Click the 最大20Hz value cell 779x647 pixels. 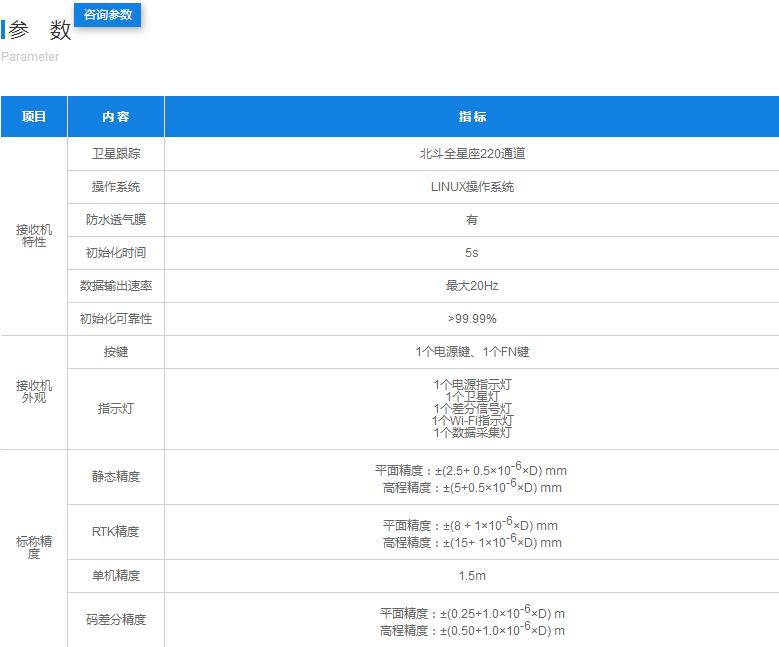click(x=472, y=286)
